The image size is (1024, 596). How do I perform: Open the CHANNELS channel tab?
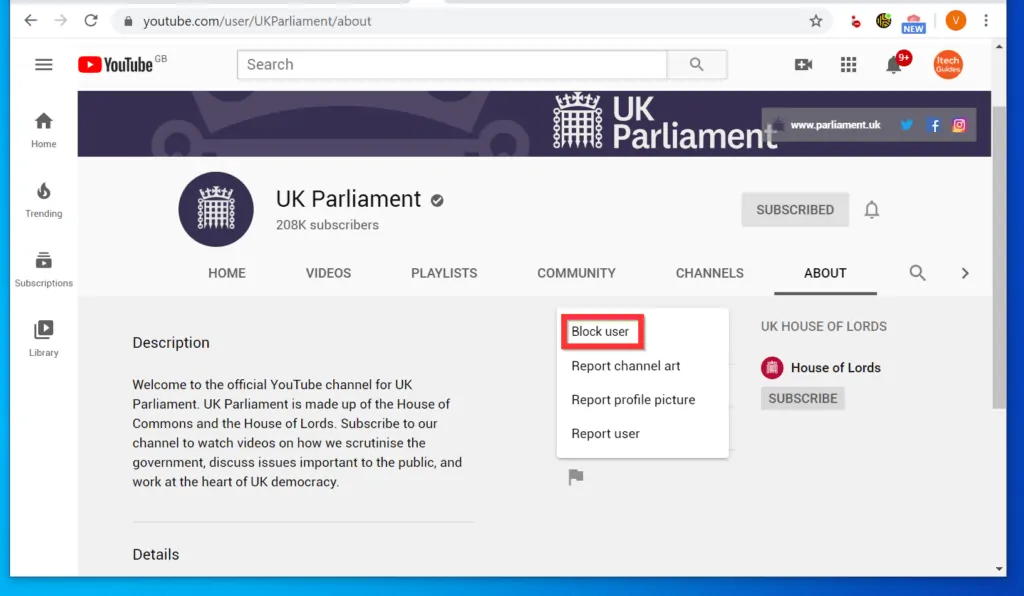[x=710, y=273]
